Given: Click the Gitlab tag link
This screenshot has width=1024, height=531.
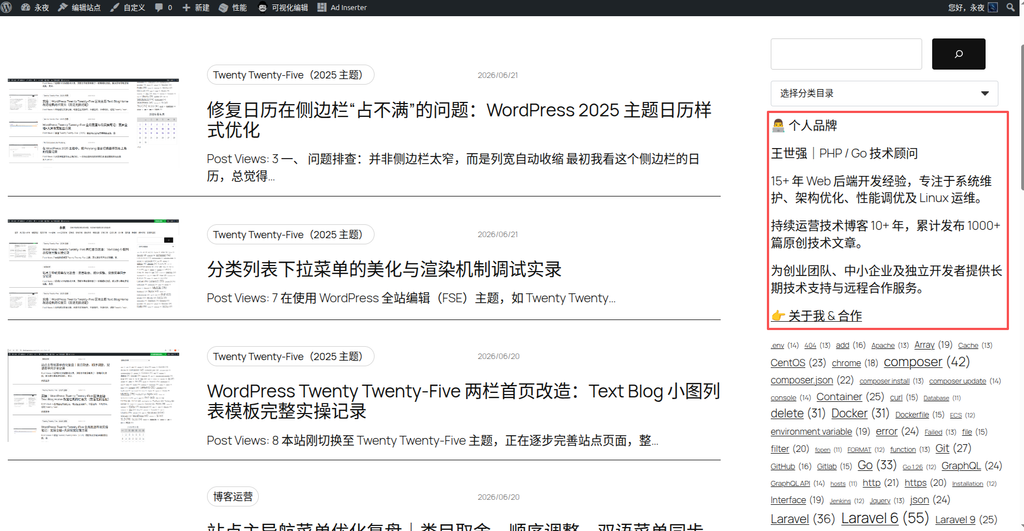Looking at the screenshot, I should tap(826, 466).
